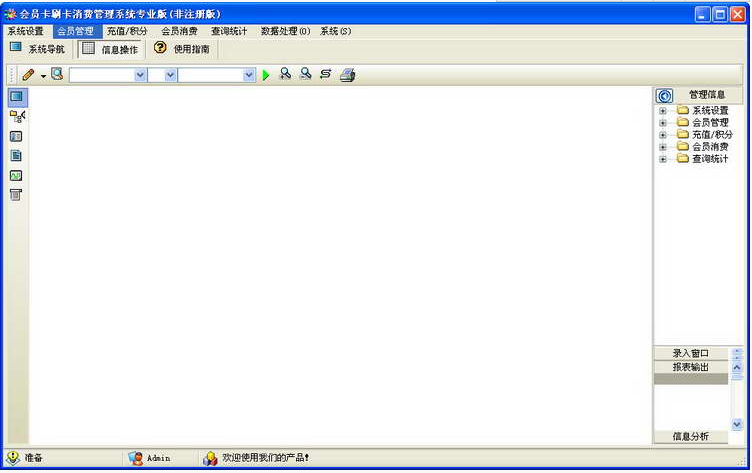Click the second binoculars search icon
The image size is (752, 473).
pyautogui.click(x=306, y=74)
